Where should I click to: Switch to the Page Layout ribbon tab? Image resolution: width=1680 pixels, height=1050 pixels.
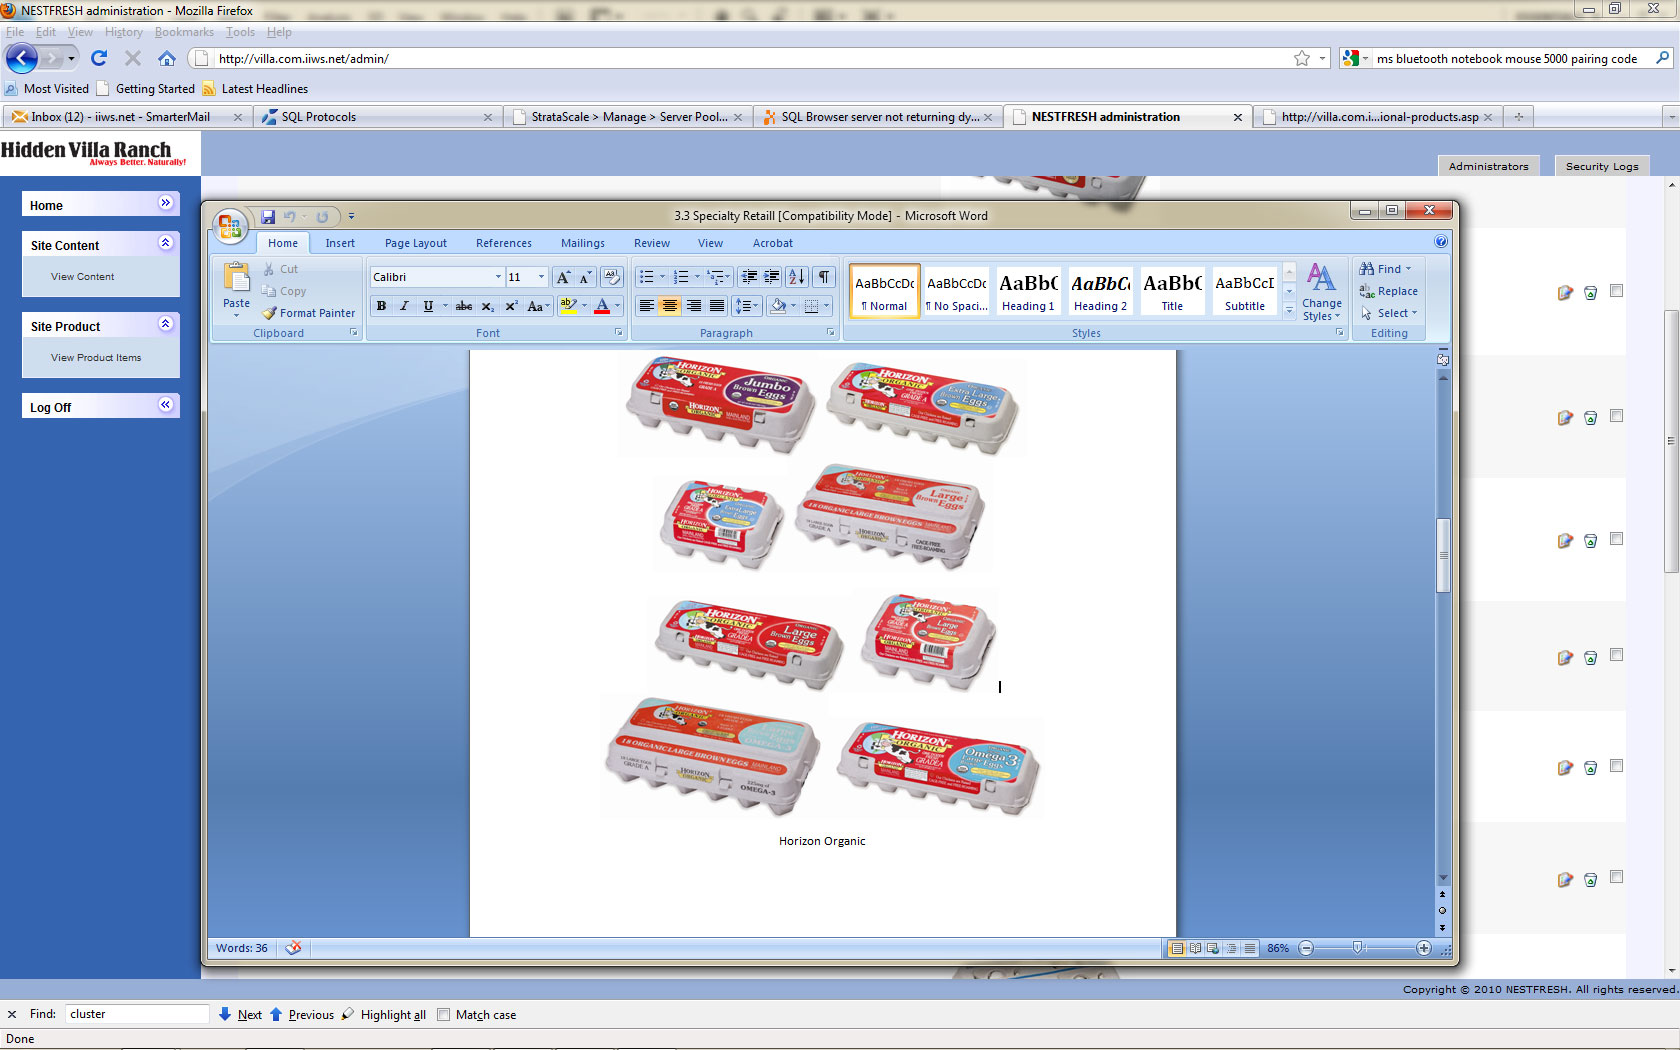[415, 243]
